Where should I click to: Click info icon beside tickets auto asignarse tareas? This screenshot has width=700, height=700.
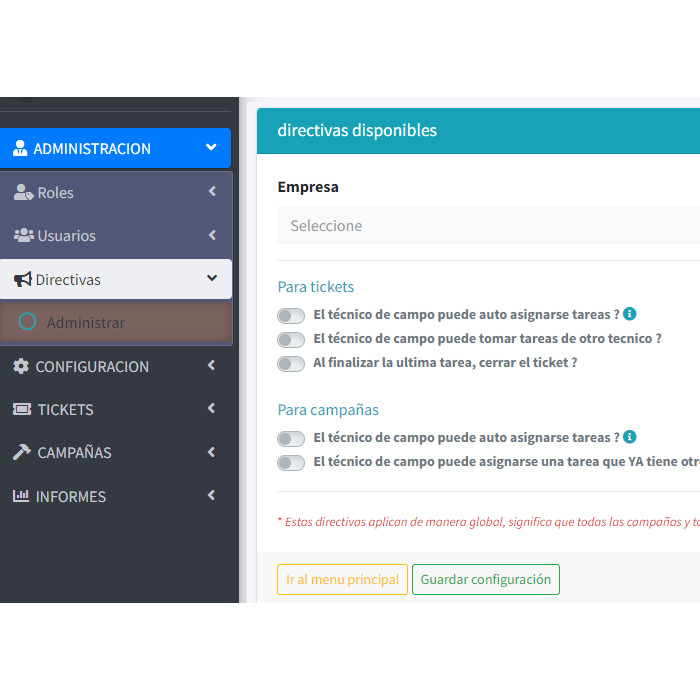tap(630, 314)
